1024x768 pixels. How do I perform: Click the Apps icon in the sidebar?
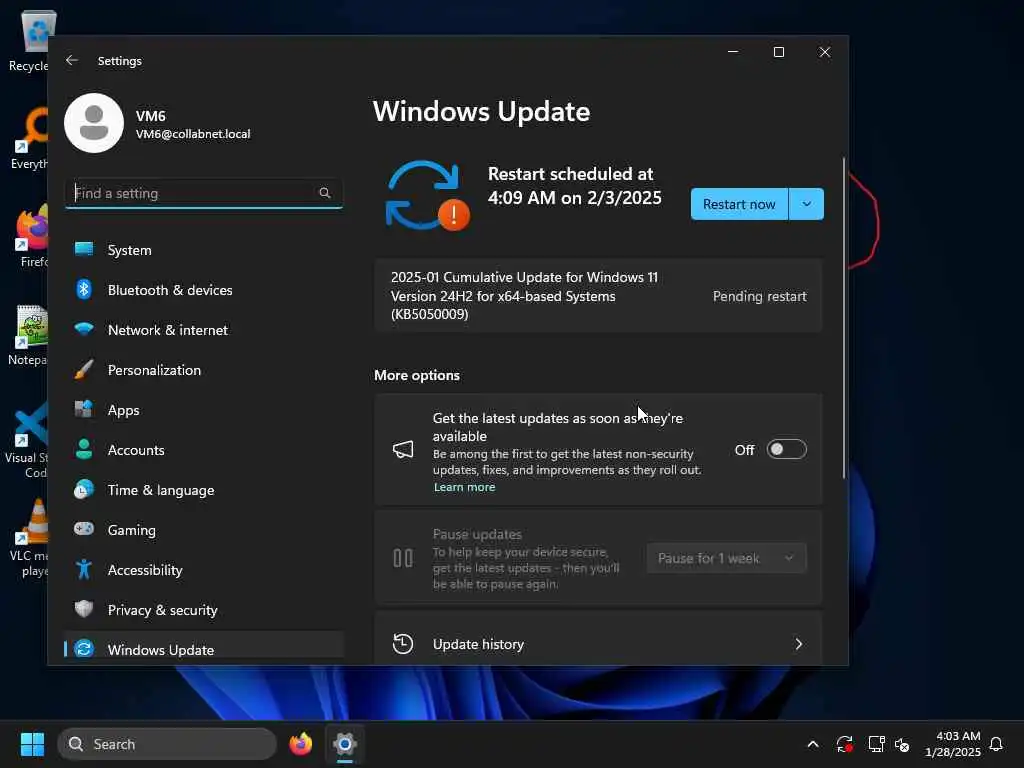point(84,409)
